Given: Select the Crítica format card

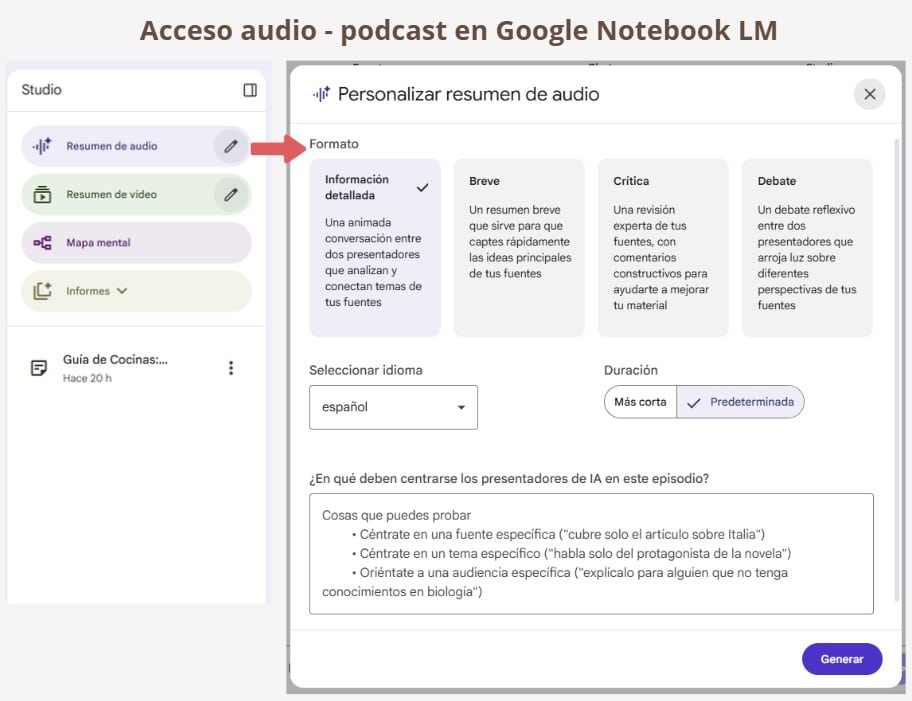Looking at the screenshot, I should pos(662,247).
